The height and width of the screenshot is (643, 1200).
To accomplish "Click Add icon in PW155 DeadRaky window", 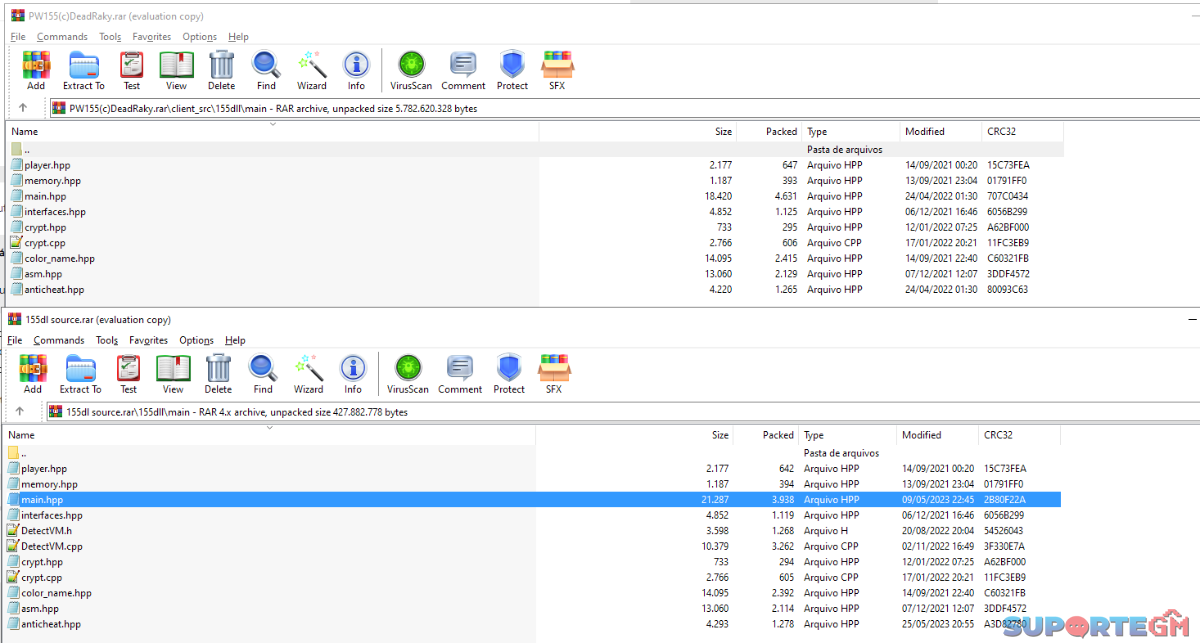I will coord(36,71).
